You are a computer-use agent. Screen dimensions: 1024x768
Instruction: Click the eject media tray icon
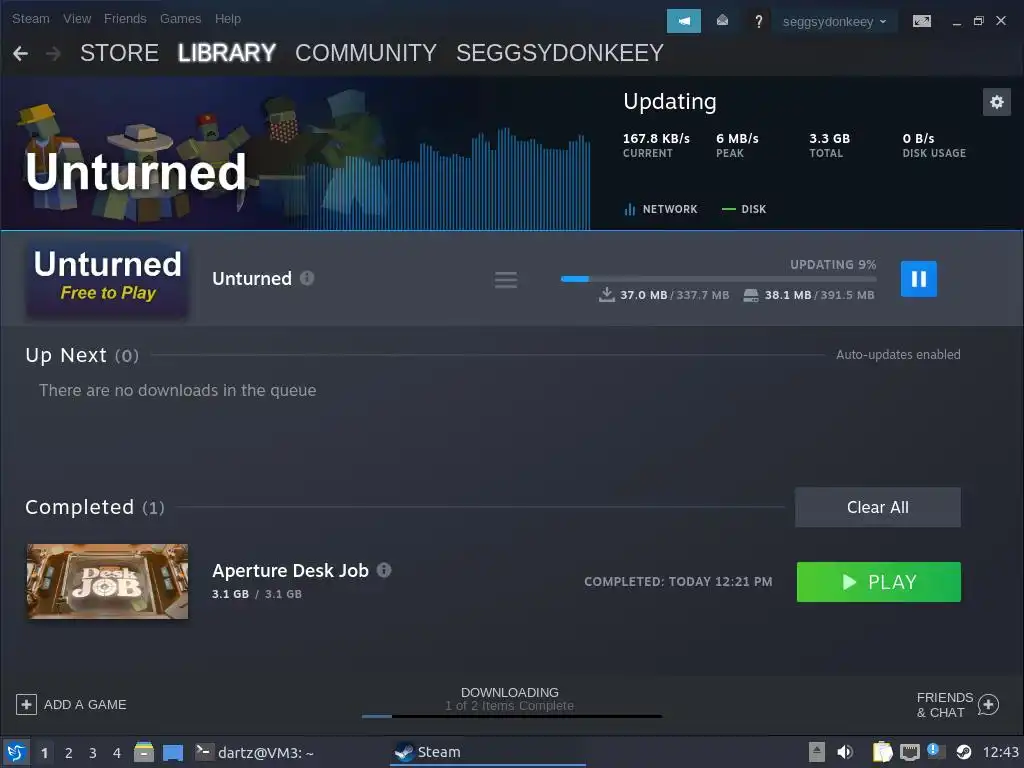coord(817,752)
